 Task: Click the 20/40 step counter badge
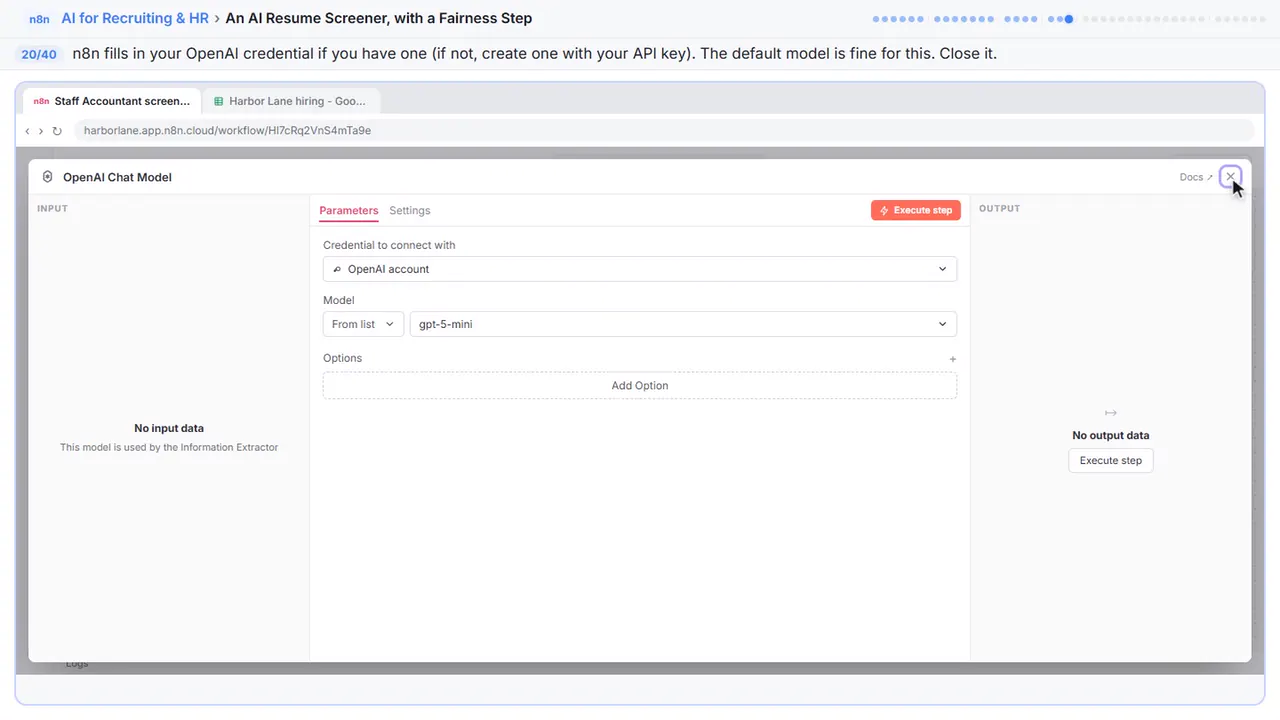[x=39, y=54]
